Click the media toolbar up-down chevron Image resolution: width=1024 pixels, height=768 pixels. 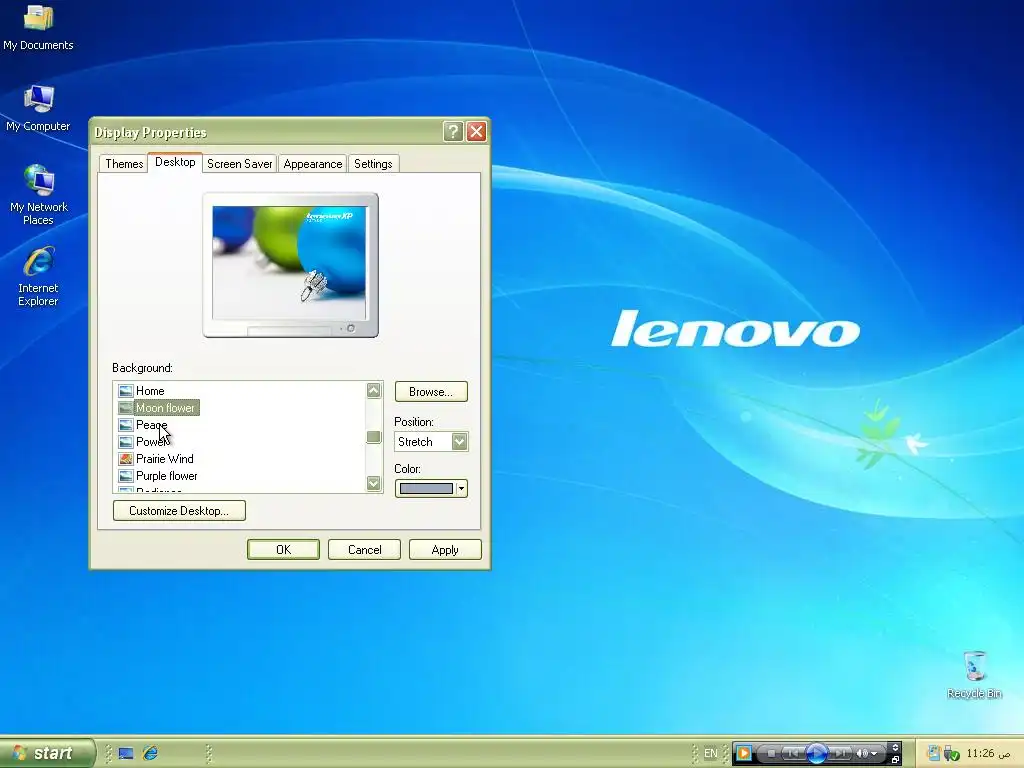(x=895, y=746)
